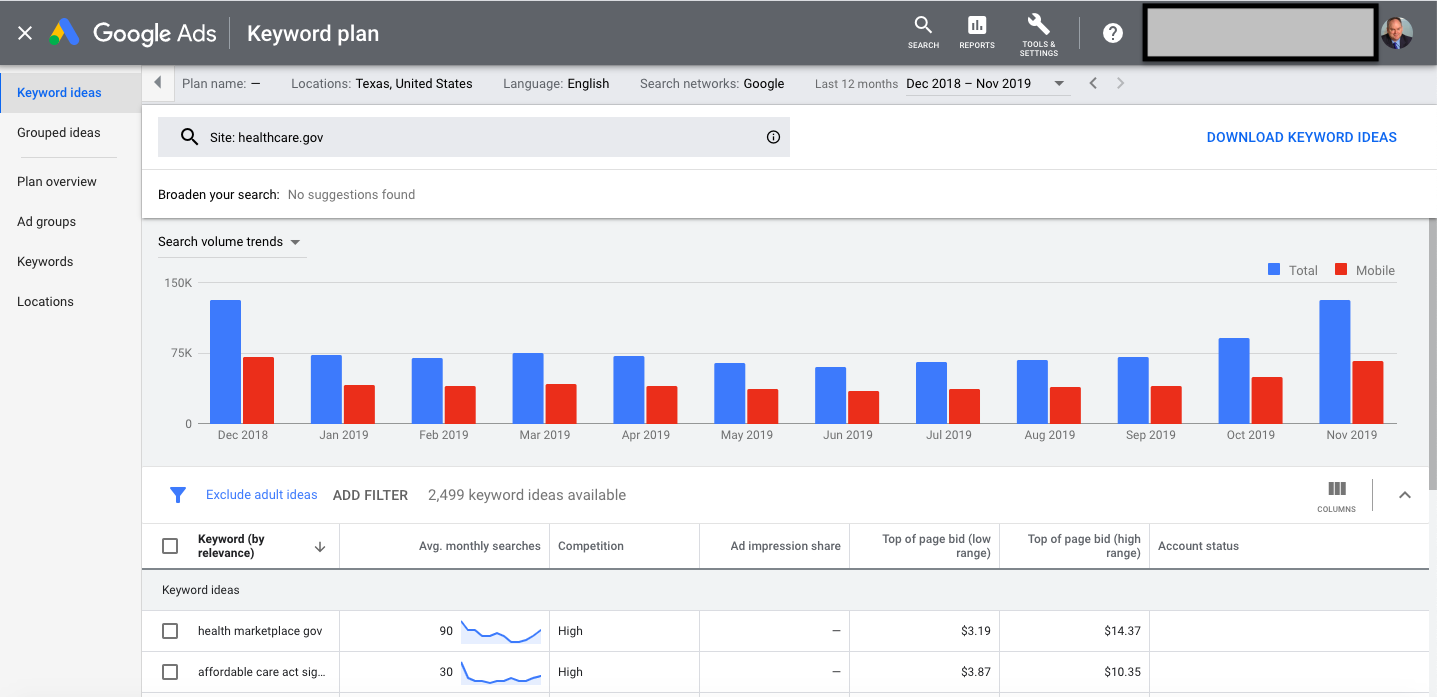This screenshot has width=1437, height=697.
Task: Click trend sparkline for affordable care act sig...
Action: click(x=501, y=672)
